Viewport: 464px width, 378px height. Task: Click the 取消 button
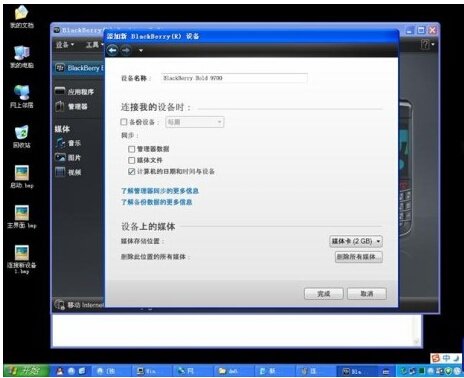click(x=367, y=294)
